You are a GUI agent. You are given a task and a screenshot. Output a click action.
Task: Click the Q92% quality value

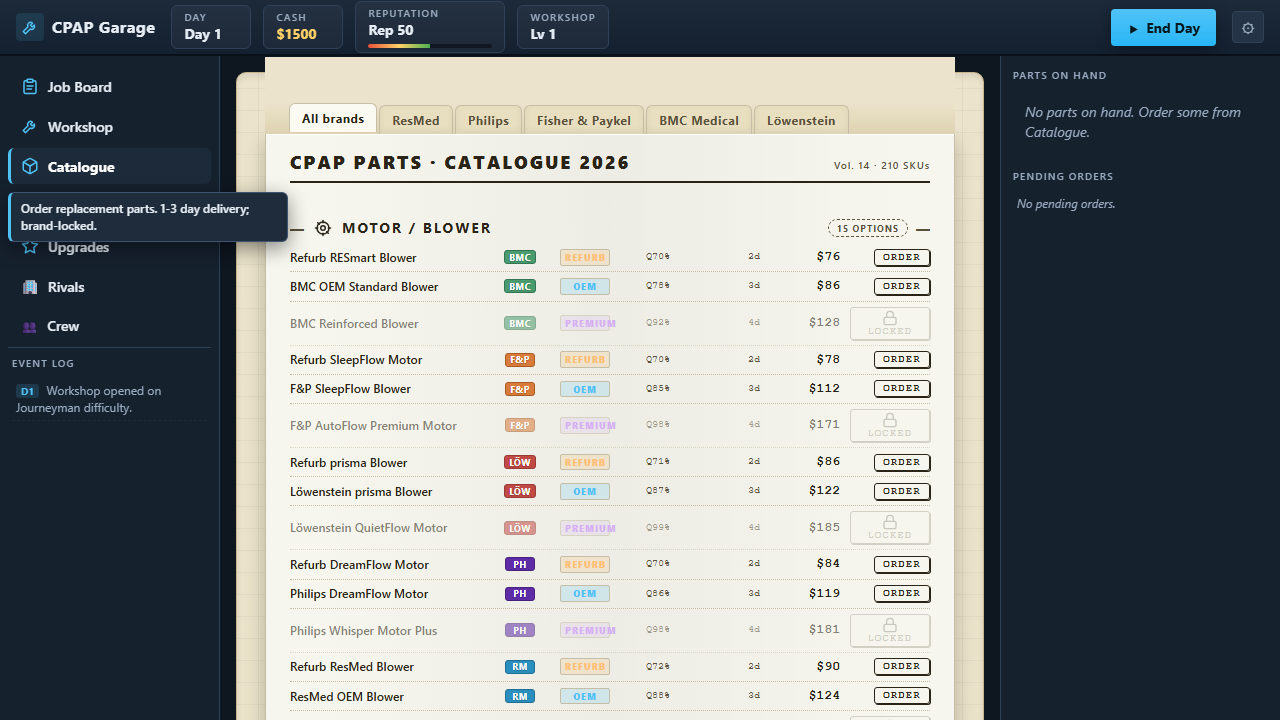click(x=657, y=322)
